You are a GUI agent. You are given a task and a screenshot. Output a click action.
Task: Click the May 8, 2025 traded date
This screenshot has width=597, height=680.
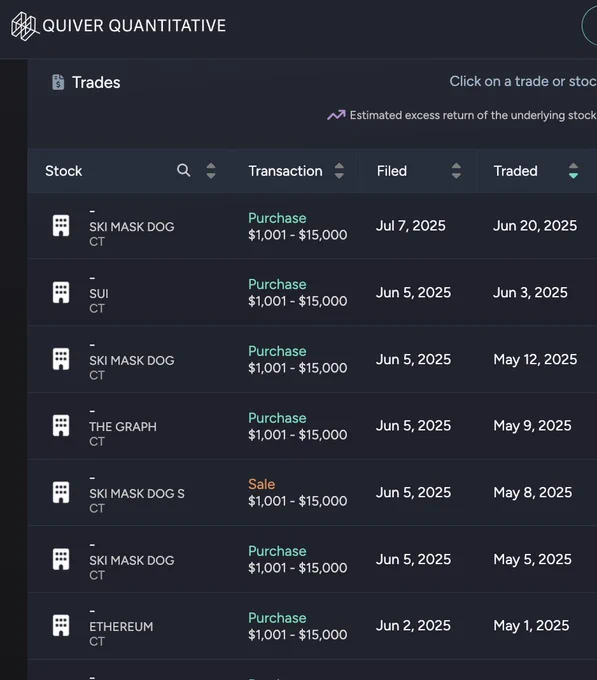click(533, 492)
